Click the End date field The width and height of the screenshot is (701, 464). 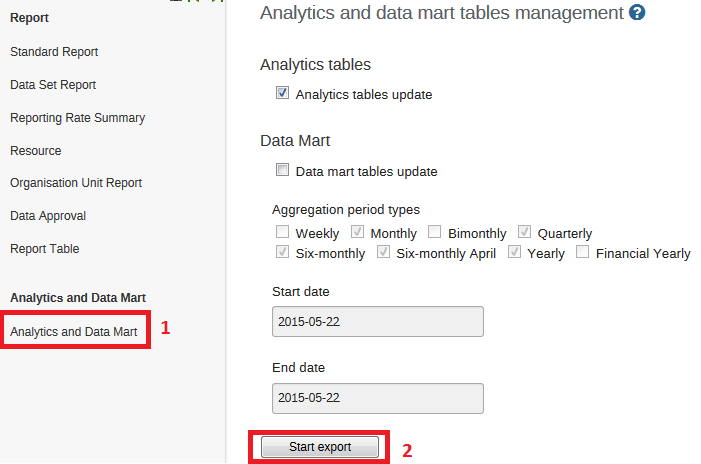pos(378,398)
